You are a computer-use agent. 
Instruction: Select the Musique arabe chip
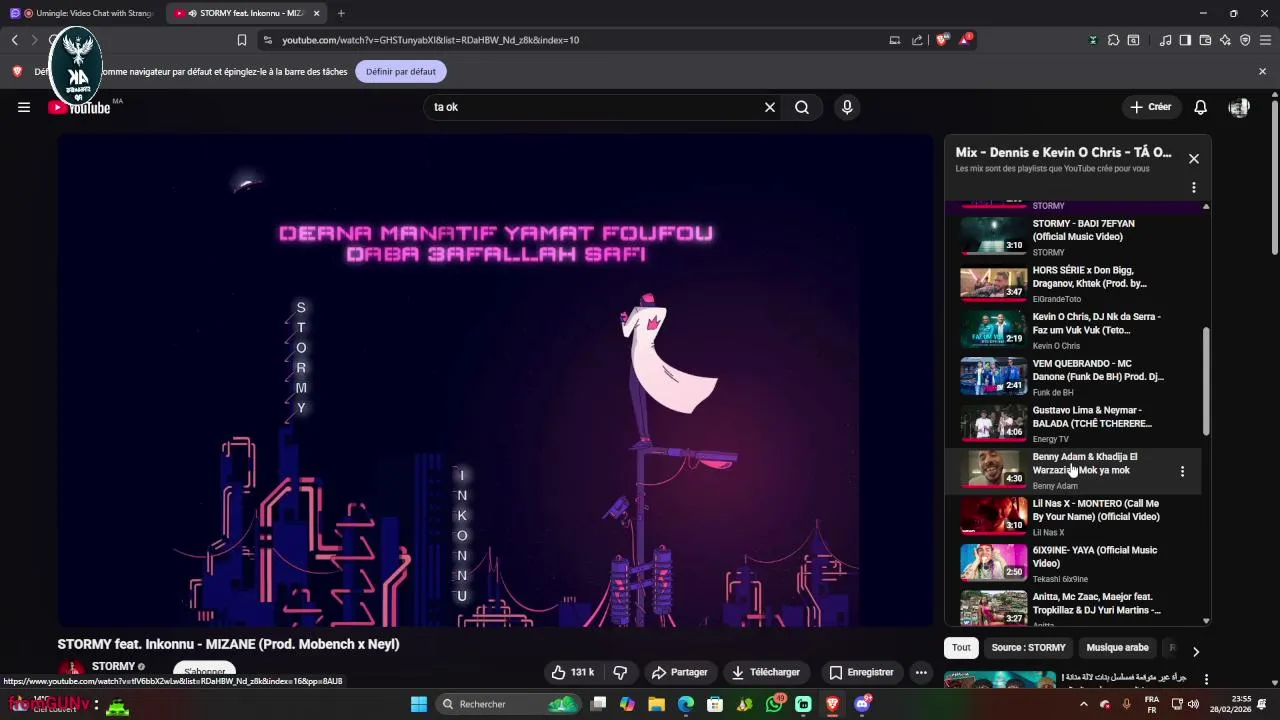click(x=1117, y=648)
